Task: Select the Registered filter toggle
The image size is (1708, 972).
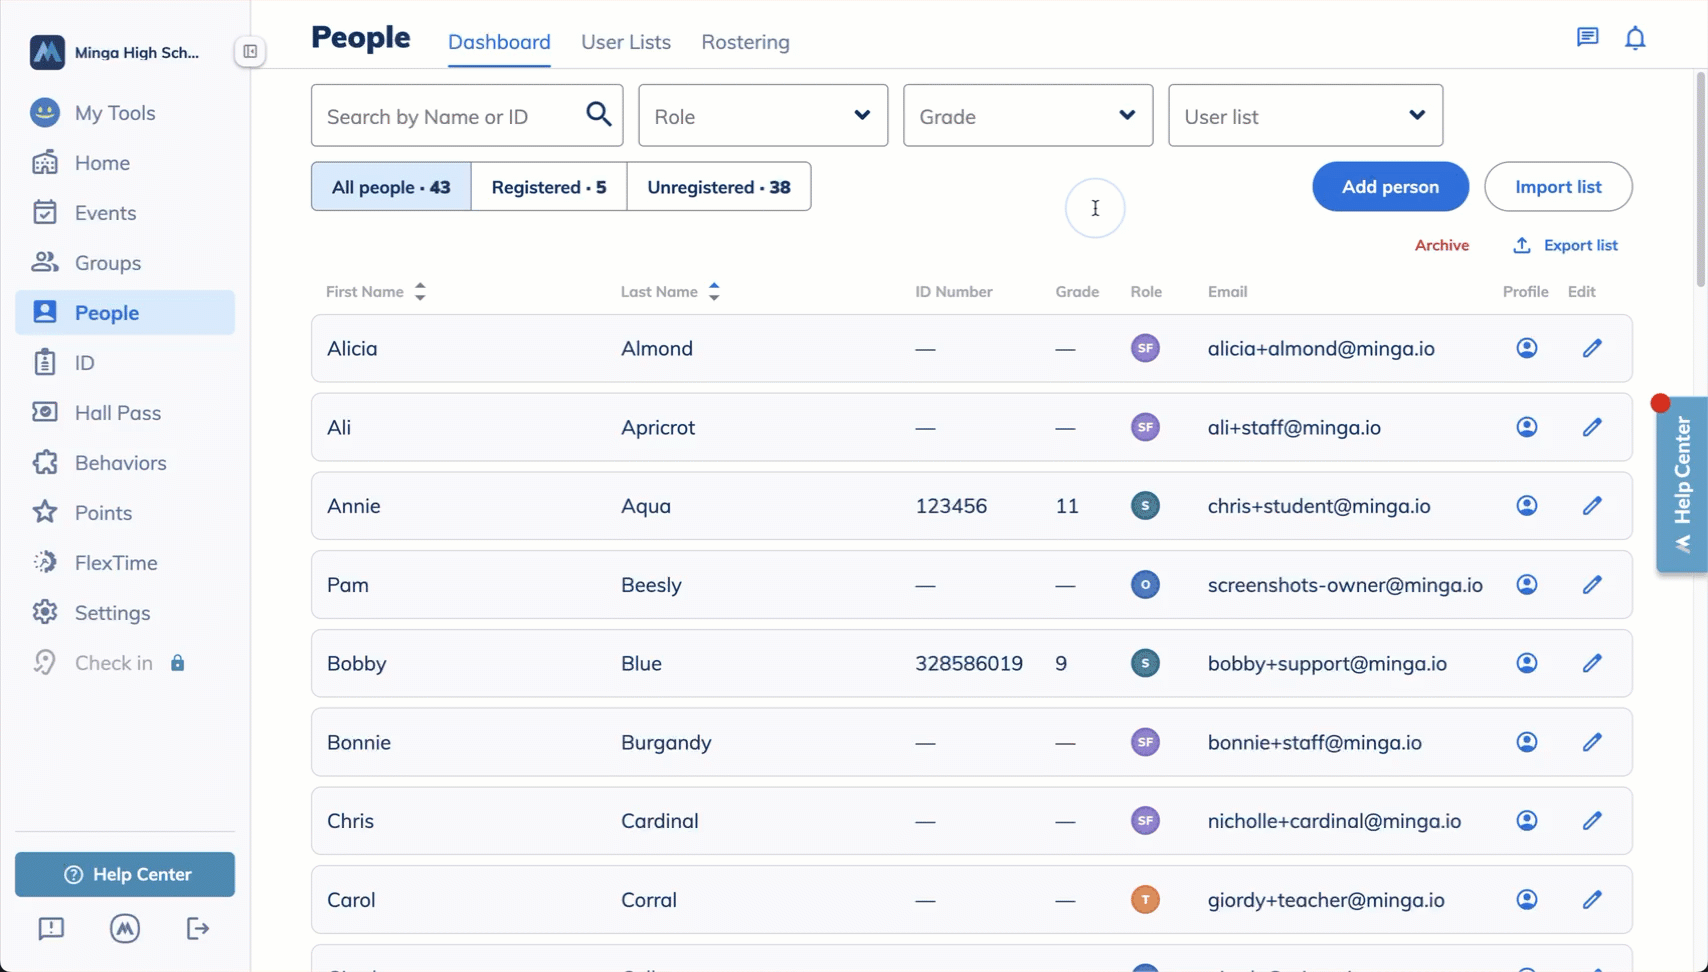Action: [548, 187]
